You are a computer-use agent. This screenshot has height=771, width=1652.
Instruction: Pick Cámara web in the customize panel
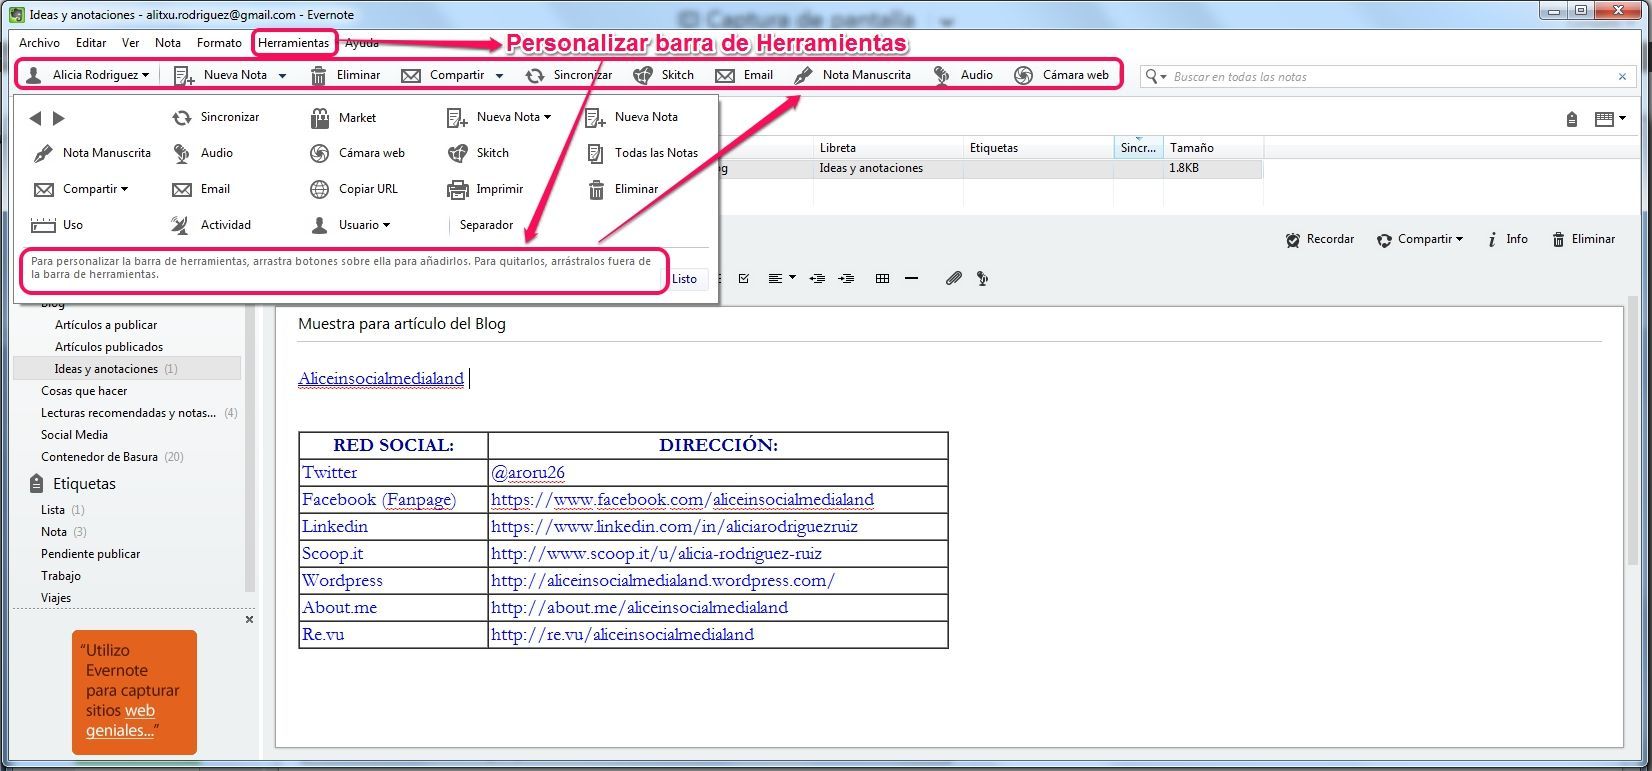pos(357,154)
